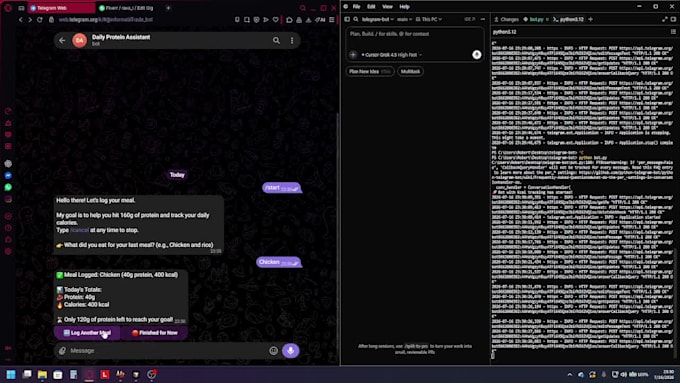
Task: Add a new editor tab with plus
Action: click(591, 19)
